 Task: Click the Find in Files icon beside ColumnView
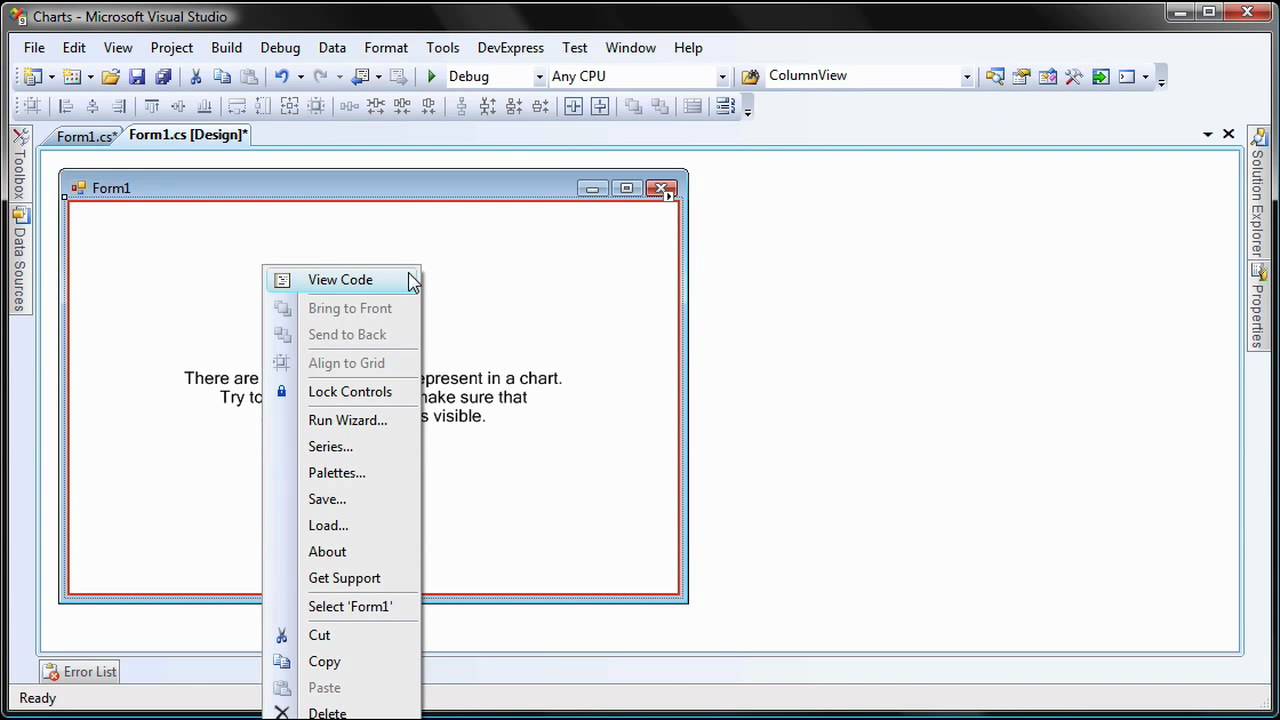coord(750,76)
